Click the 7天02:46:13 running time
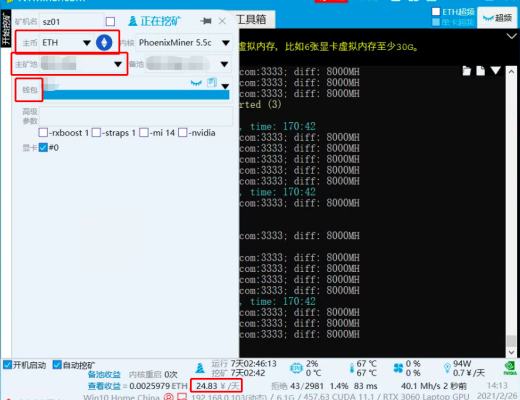This screenshot has height=400, width=520. (x=253, y=363)
